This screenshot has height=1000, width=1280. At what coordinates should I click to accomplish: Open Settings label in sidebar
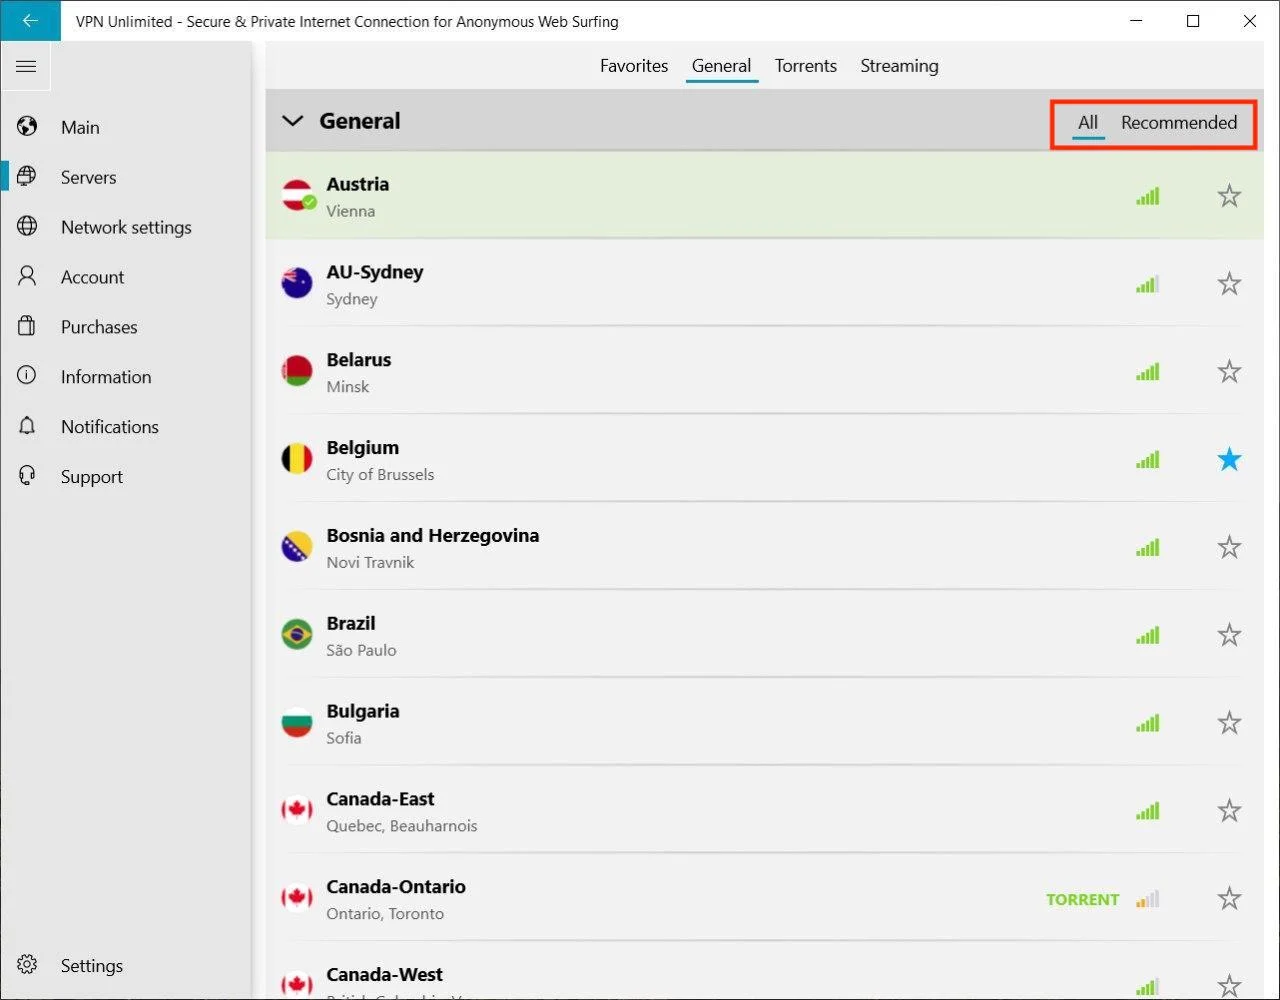tap(92, 966)
